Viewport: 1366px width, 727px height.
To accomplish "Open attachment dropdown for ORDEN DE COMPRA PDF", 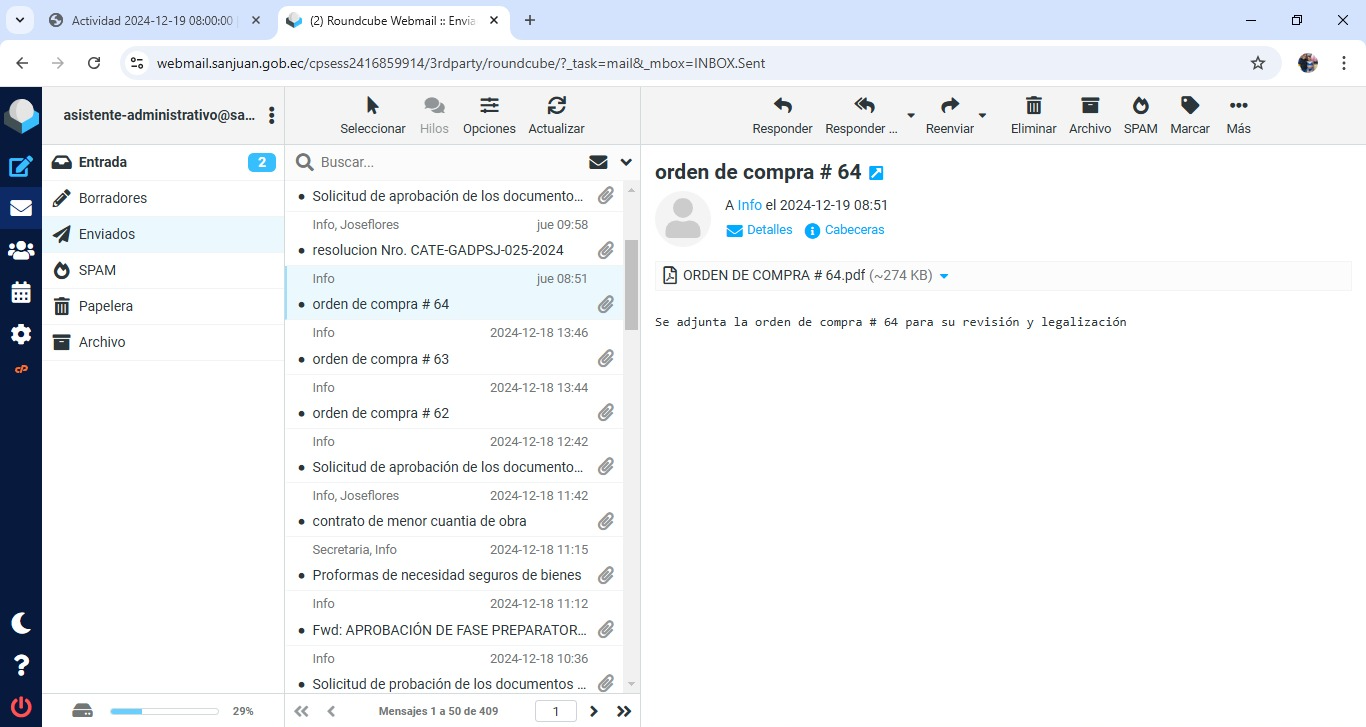I will (x=944, y=276).
